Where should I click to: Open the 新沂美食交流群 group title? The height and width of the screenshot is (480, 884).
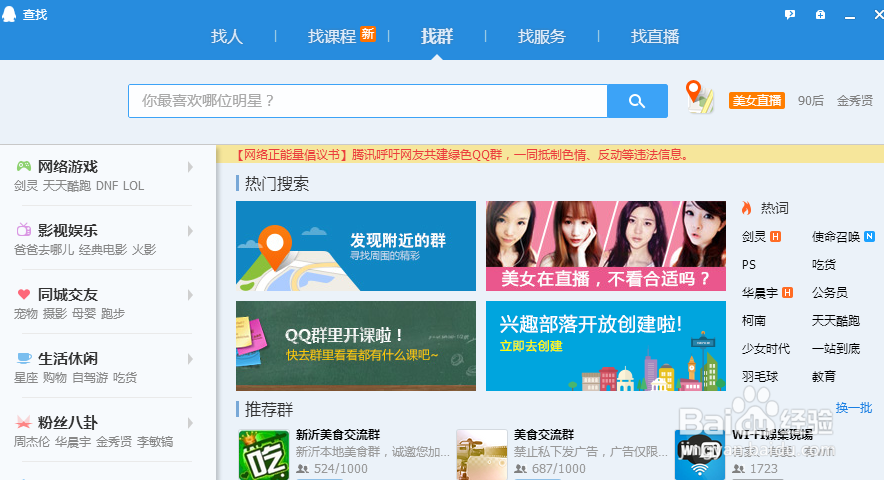[x=338, y=435]
